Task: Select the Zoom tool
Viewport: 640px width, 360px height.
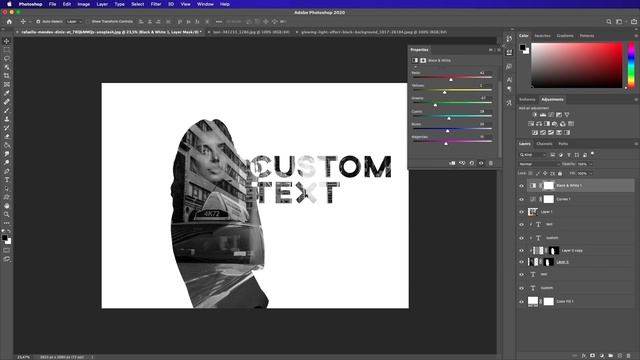Action: tap(7, 214)
